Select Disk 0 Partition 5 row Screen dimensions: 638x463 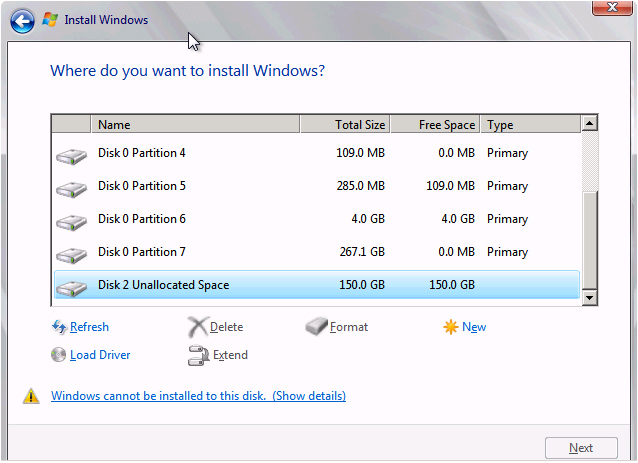coord(317,186)
